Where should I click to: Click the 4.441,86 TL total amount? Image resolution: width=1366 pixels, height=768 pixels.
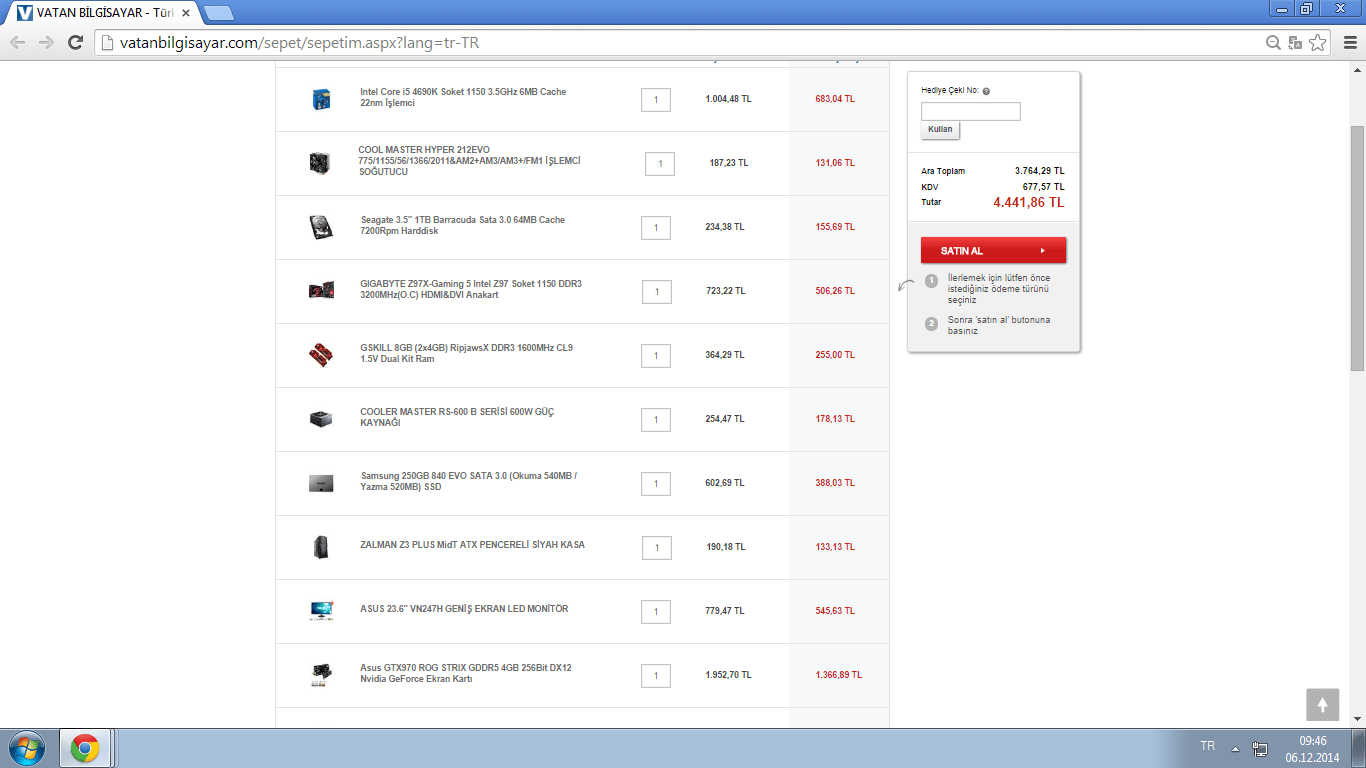[1028, 203]
